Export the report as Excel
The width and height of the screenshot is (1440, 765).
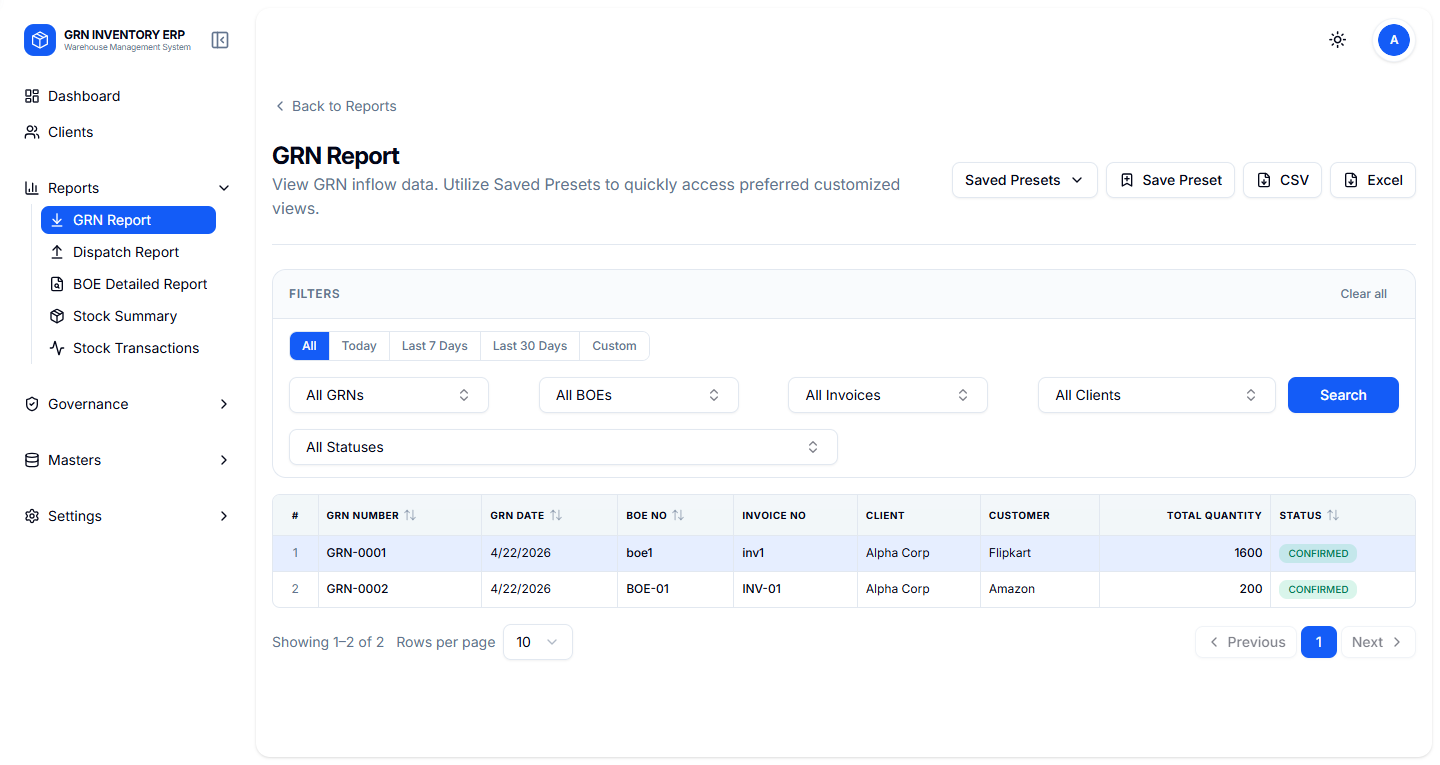[x=1372, y=180]
